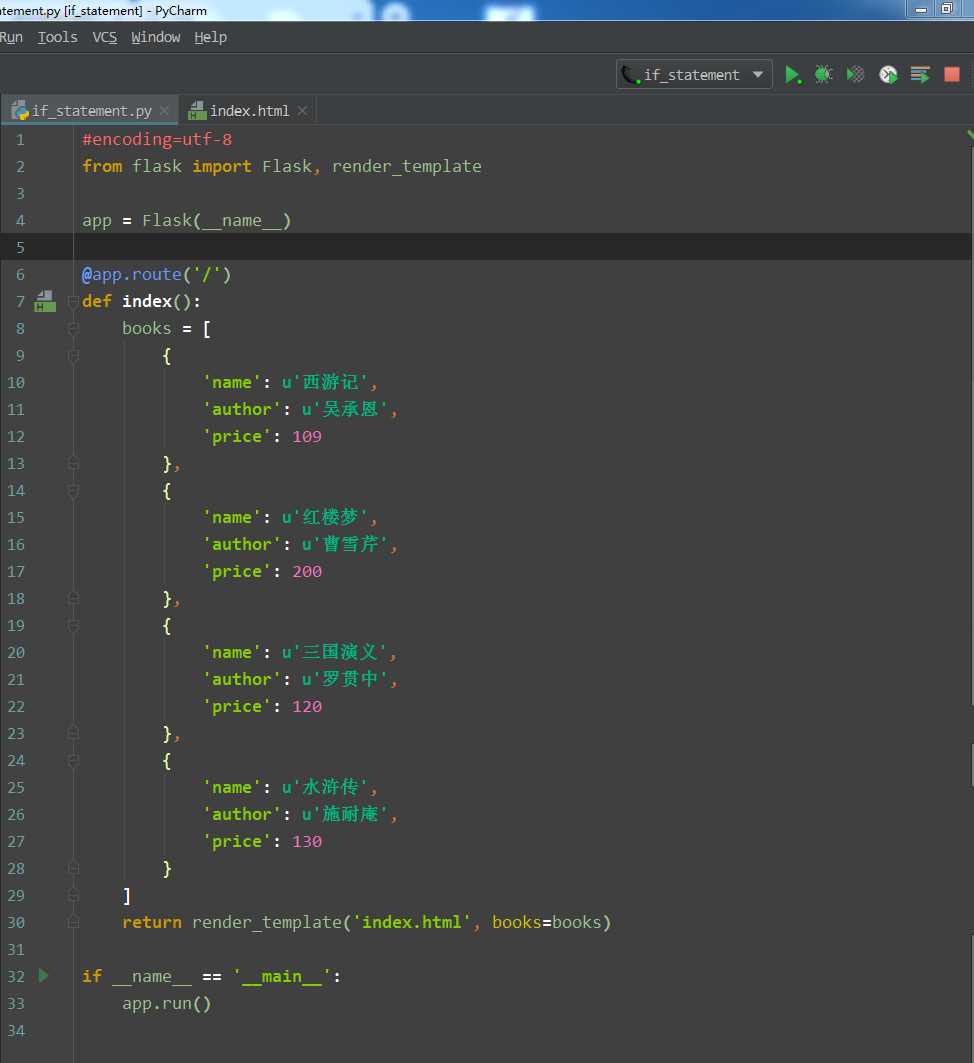Image resolution: width=974 pixels, height=1063 pixels.
Task: Open the Tools menu
Action: tap(58, 37)
